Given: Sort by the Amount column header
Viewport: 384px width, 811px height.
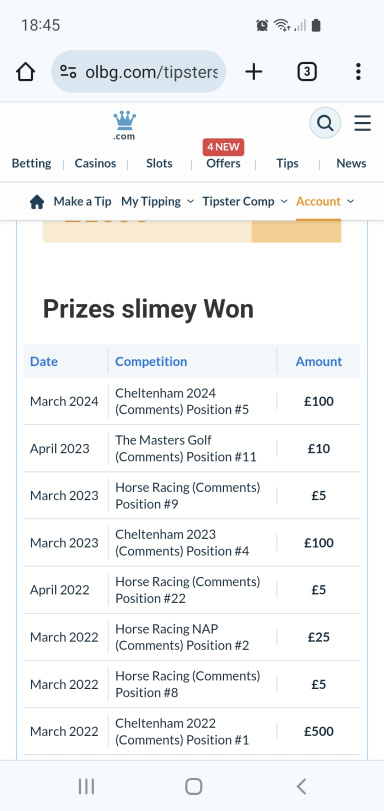Looking at the screenshot, I should (319, 362).
